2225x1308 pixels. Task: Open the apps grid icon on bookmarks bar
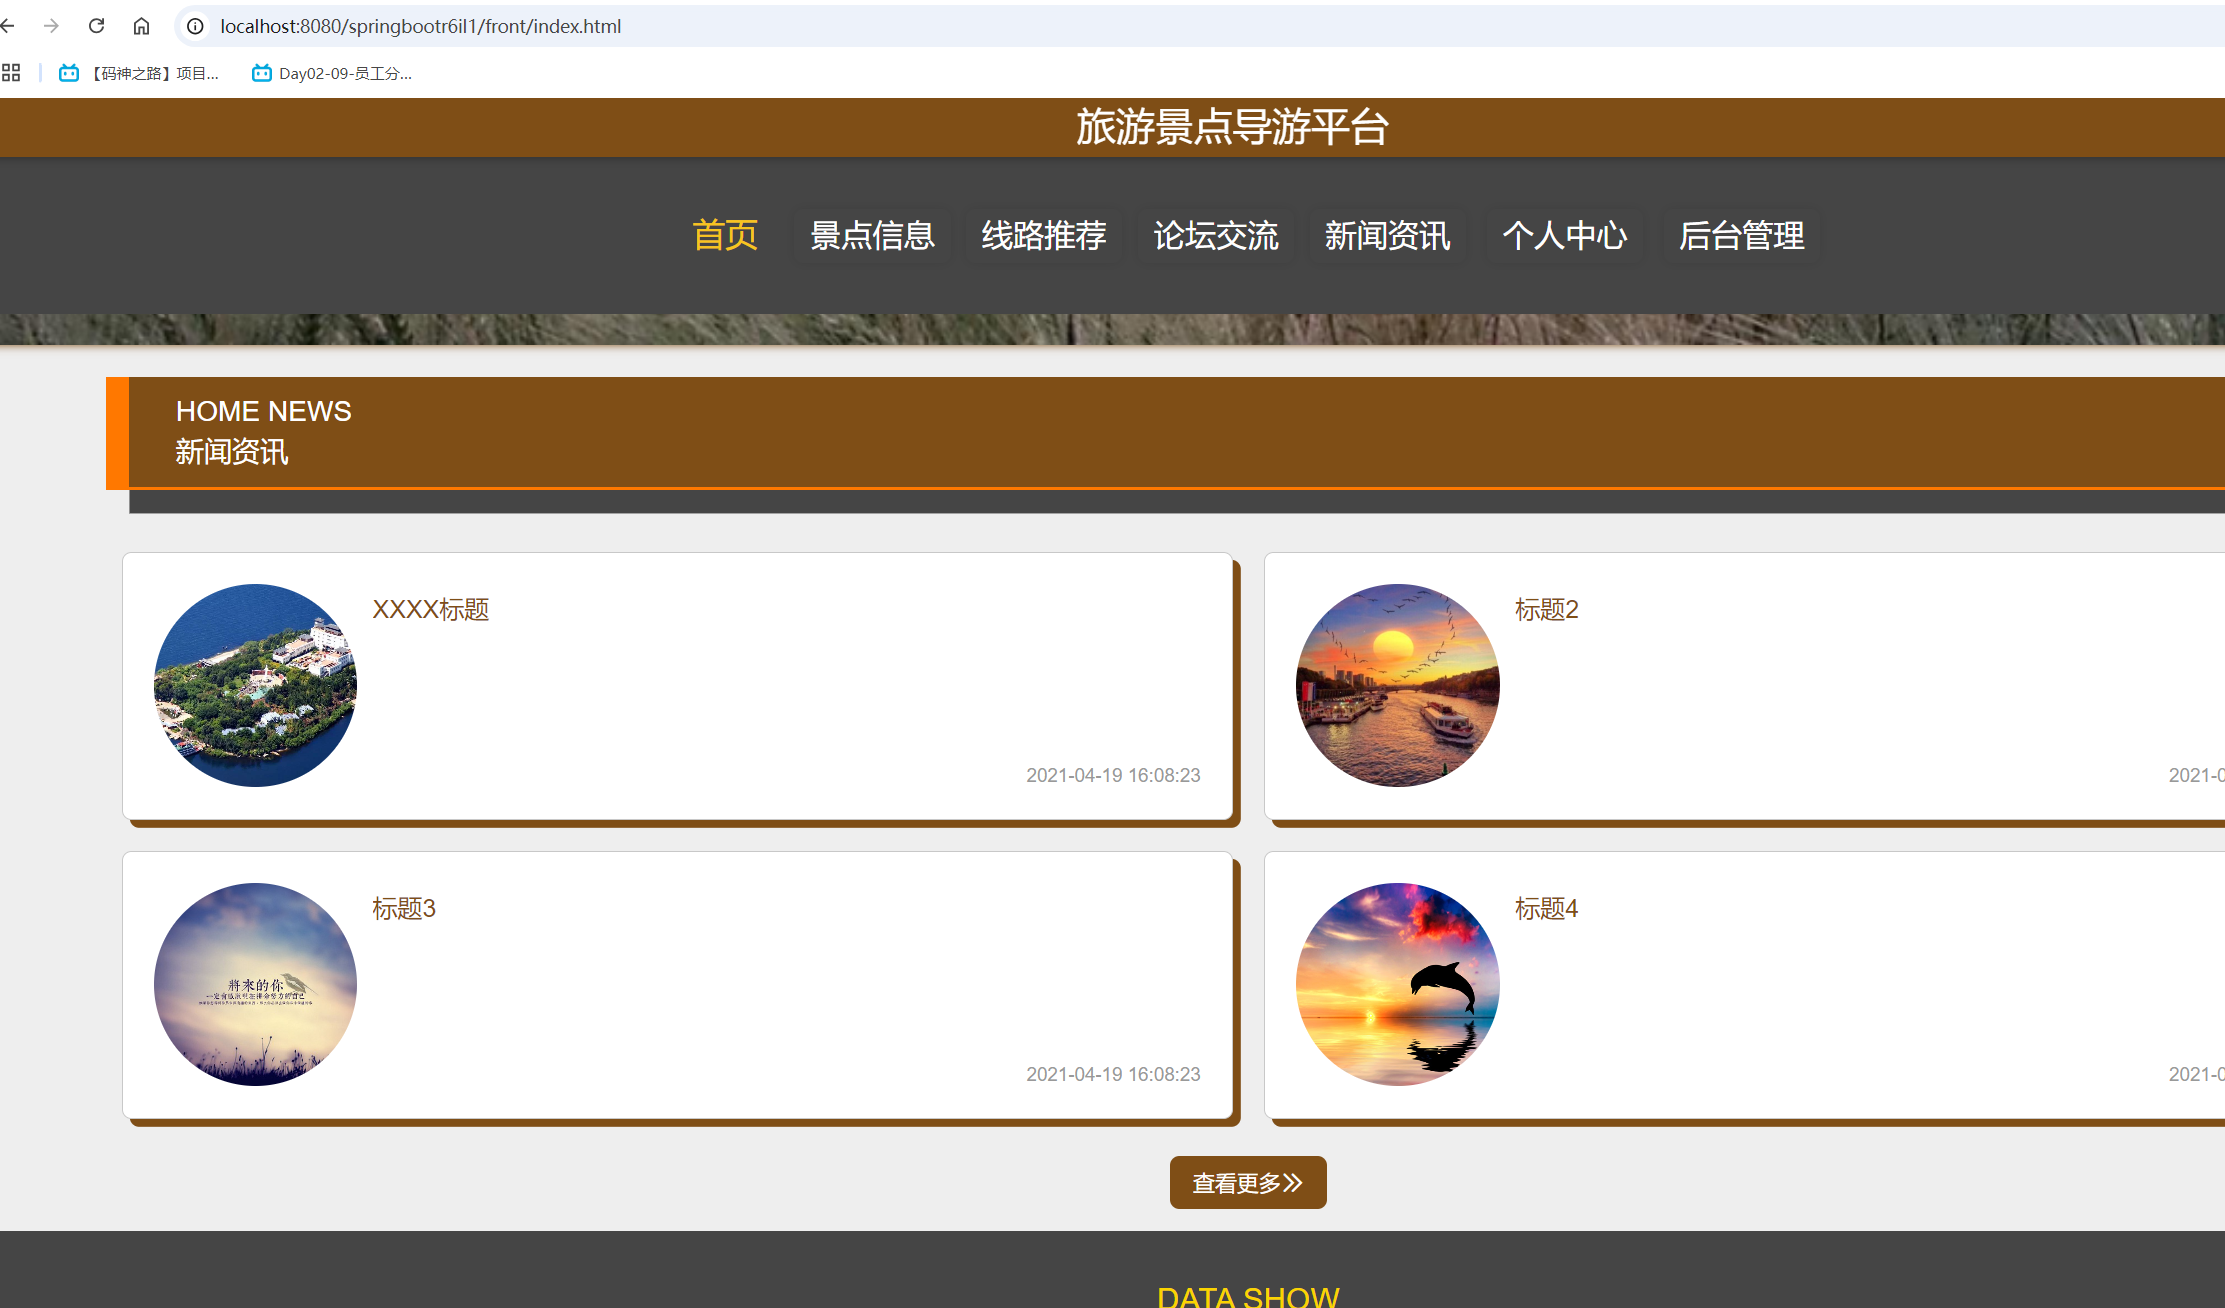(12, 72)
